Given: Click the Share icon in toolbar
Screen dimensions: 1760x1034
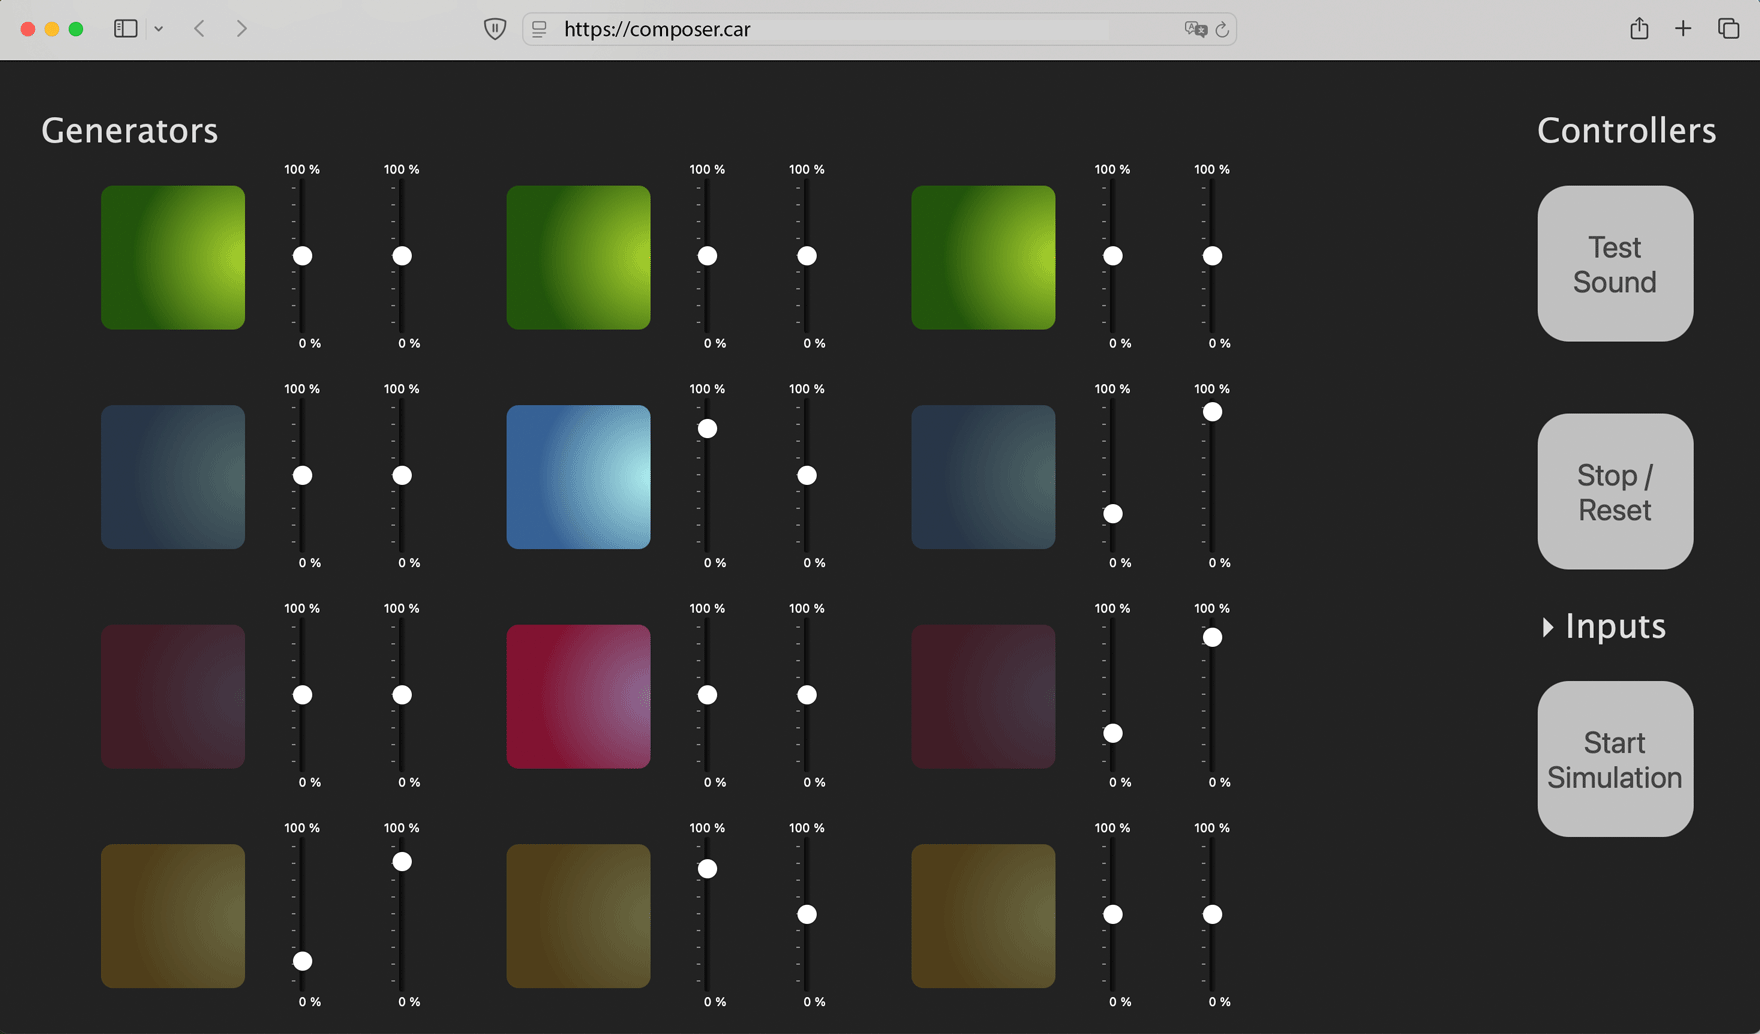Looking at the screenshot, I should pyautogui.click(x=1639, y=29).
